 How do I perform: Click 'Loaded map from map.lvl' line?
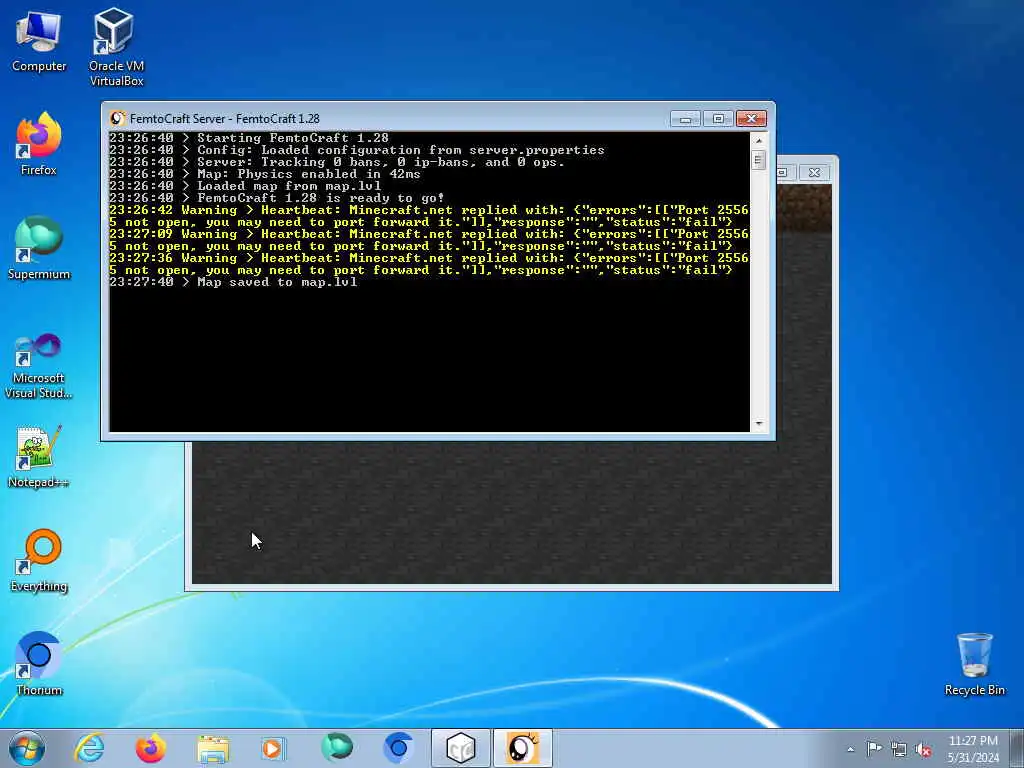(245, 186)
